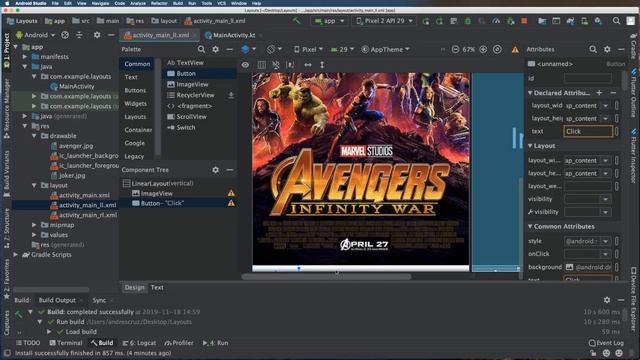Click the Run app icon
Viewport: 640px width, 360px height.
426,20
